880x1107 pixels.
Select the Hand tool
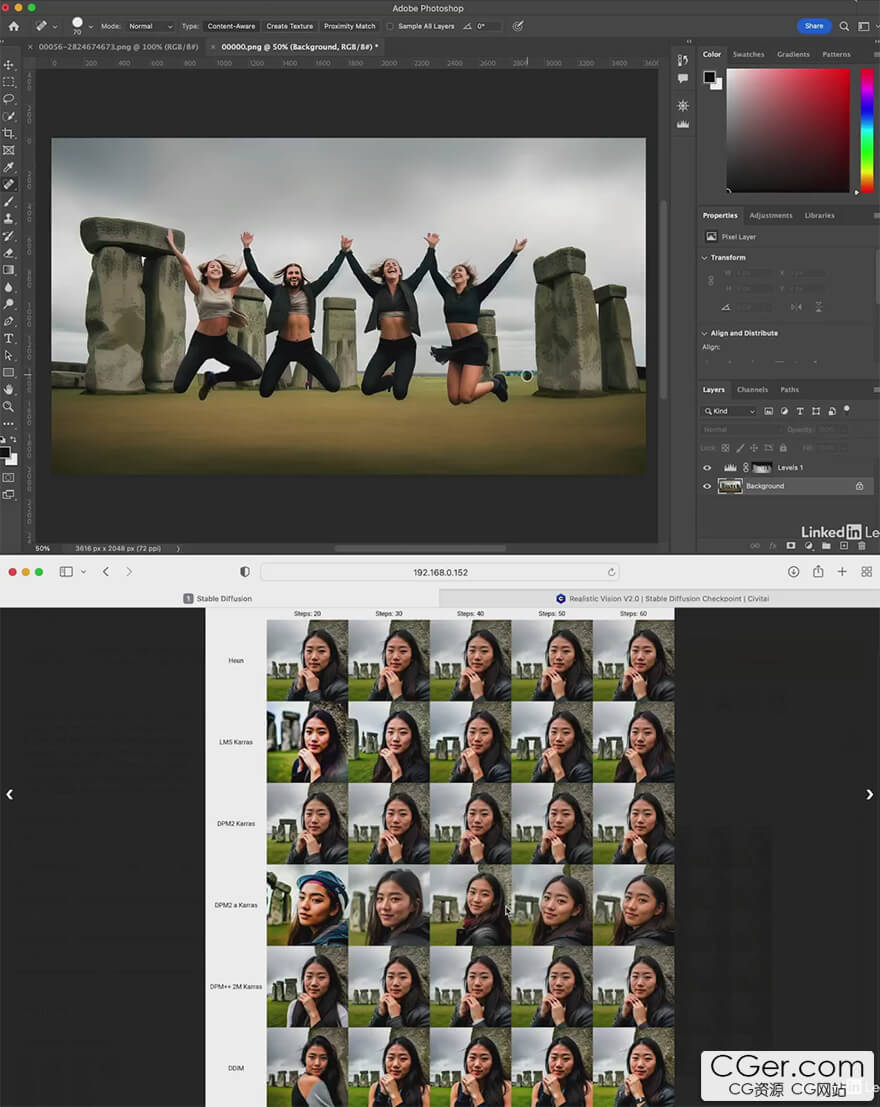click(x=8, y=390)
